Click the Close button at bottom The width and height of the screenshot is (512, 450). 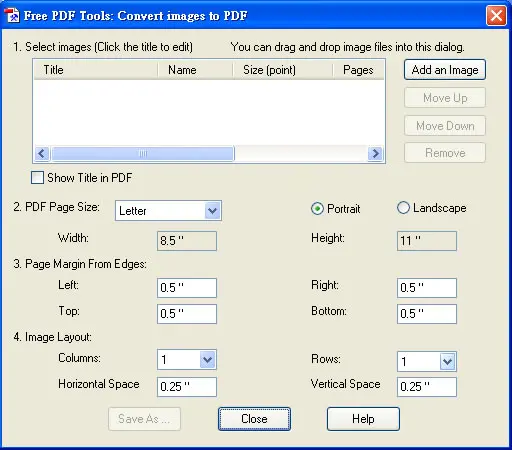pyautogui.click(x=254, y=419)
